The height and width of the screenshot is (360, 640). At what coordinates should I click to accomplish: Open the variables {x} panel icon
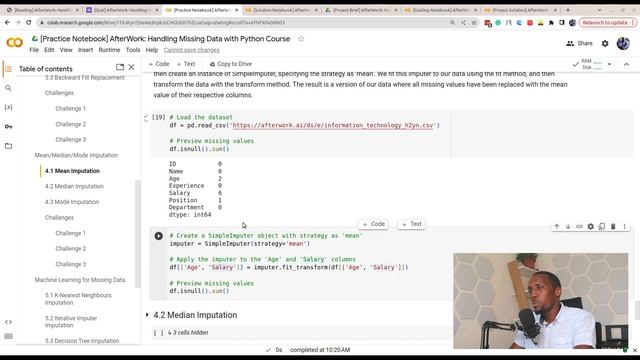(x=8, y=107)
